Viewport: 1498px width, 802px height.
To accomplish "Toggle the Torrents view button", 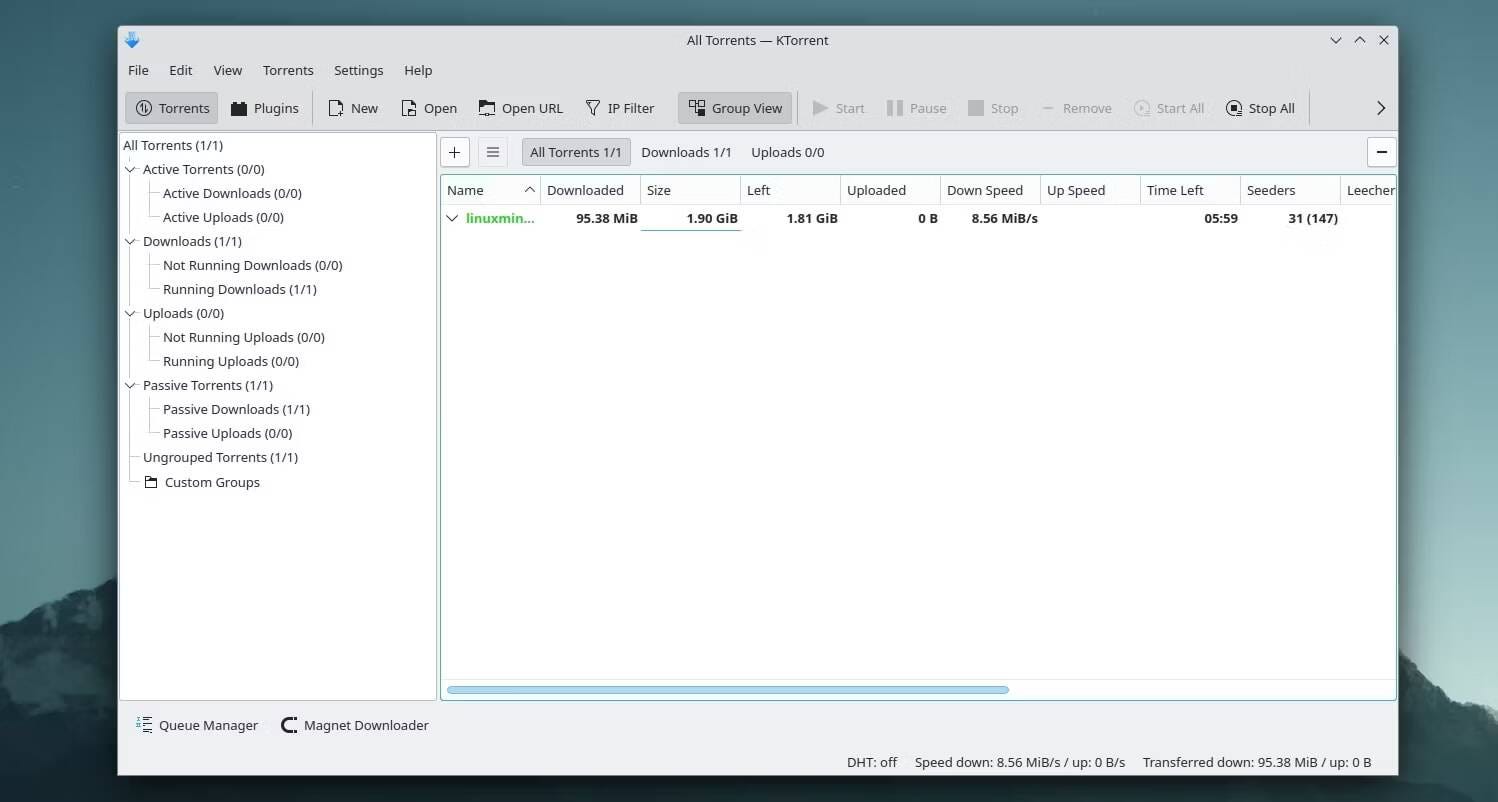I will point(170,107).
